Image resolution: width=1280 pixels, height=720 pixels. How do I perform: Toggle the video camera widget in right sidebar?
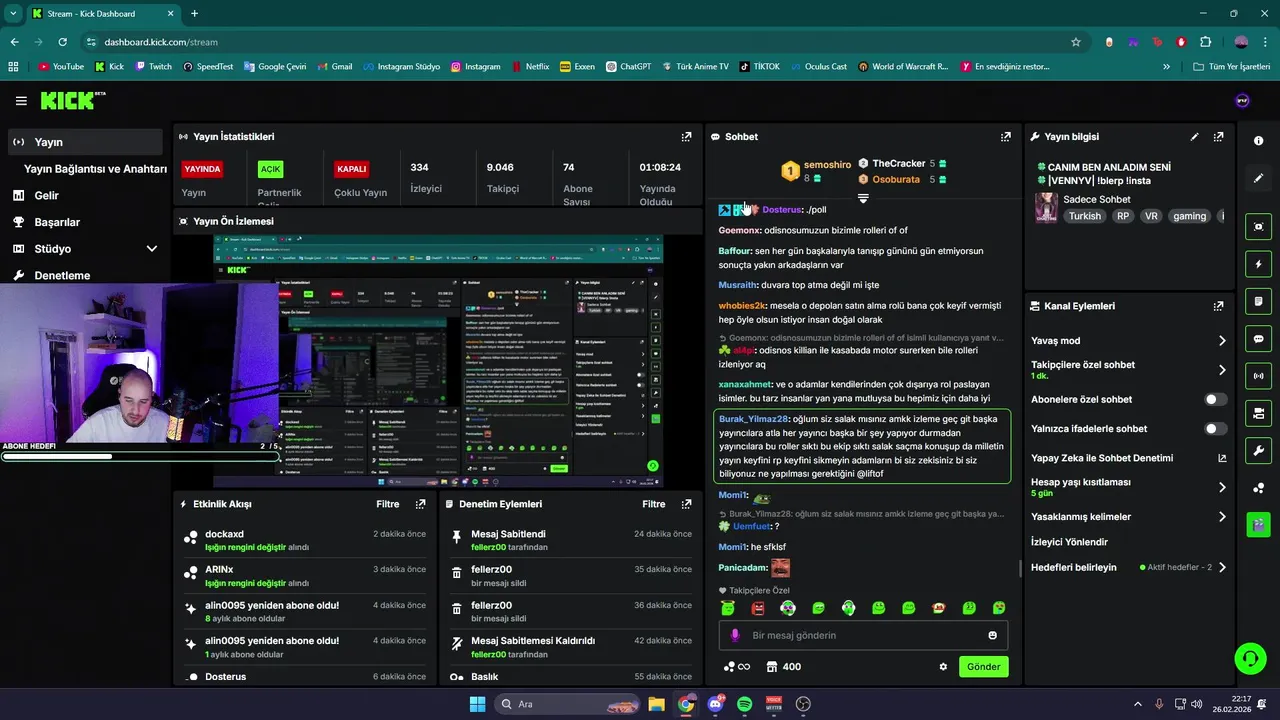click(x=1258, y=413)
